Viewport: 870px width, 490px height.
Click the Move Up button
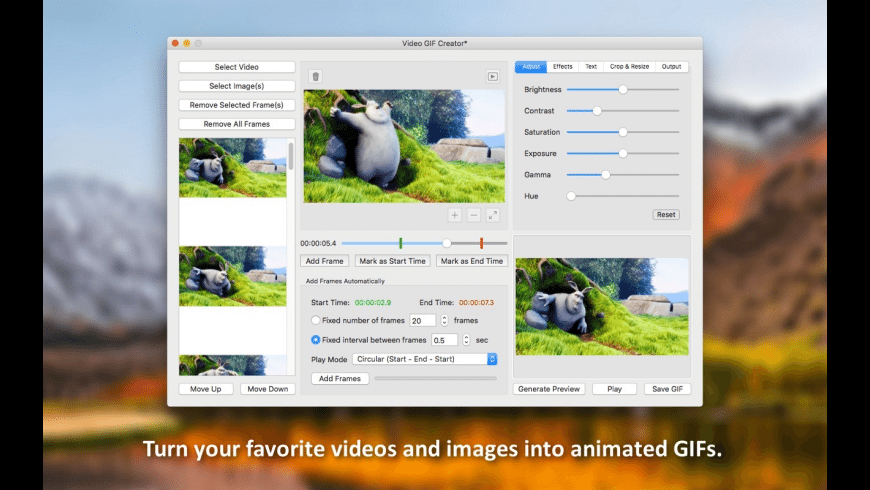[206, 389]
